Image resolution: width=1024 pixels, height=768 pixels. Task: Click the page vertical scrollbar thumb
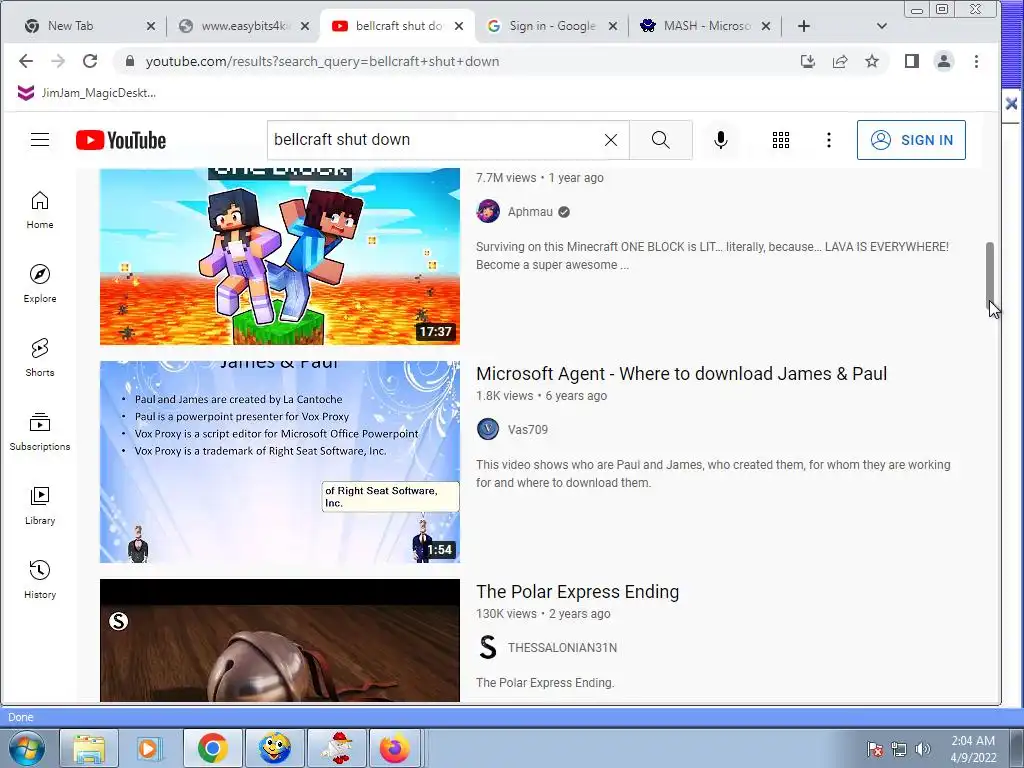click(990, 276)
